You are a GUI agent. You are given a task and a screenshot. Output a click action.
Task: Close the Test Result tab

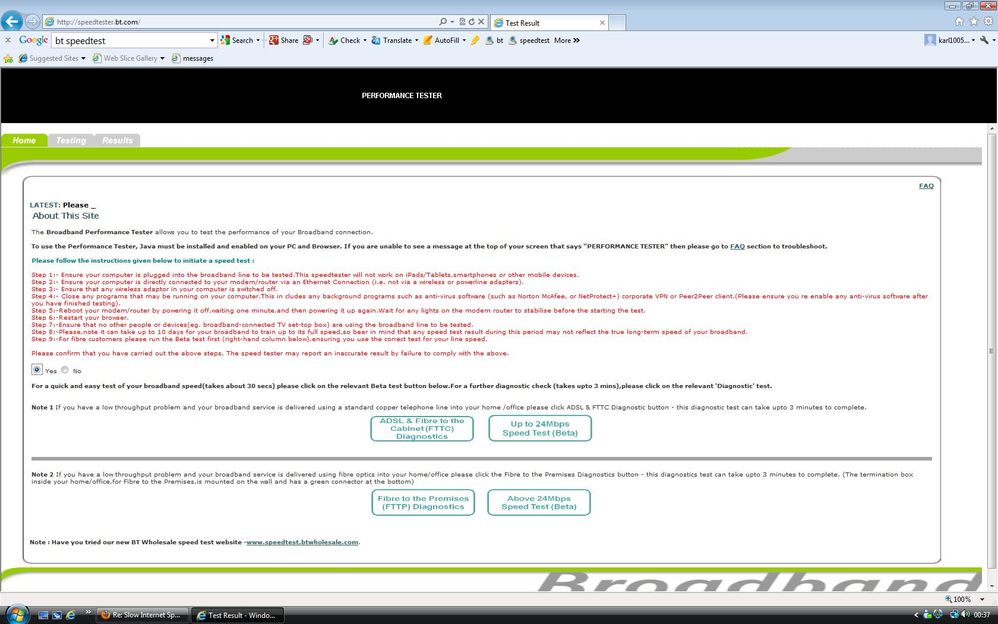click(x=602, y=22)
